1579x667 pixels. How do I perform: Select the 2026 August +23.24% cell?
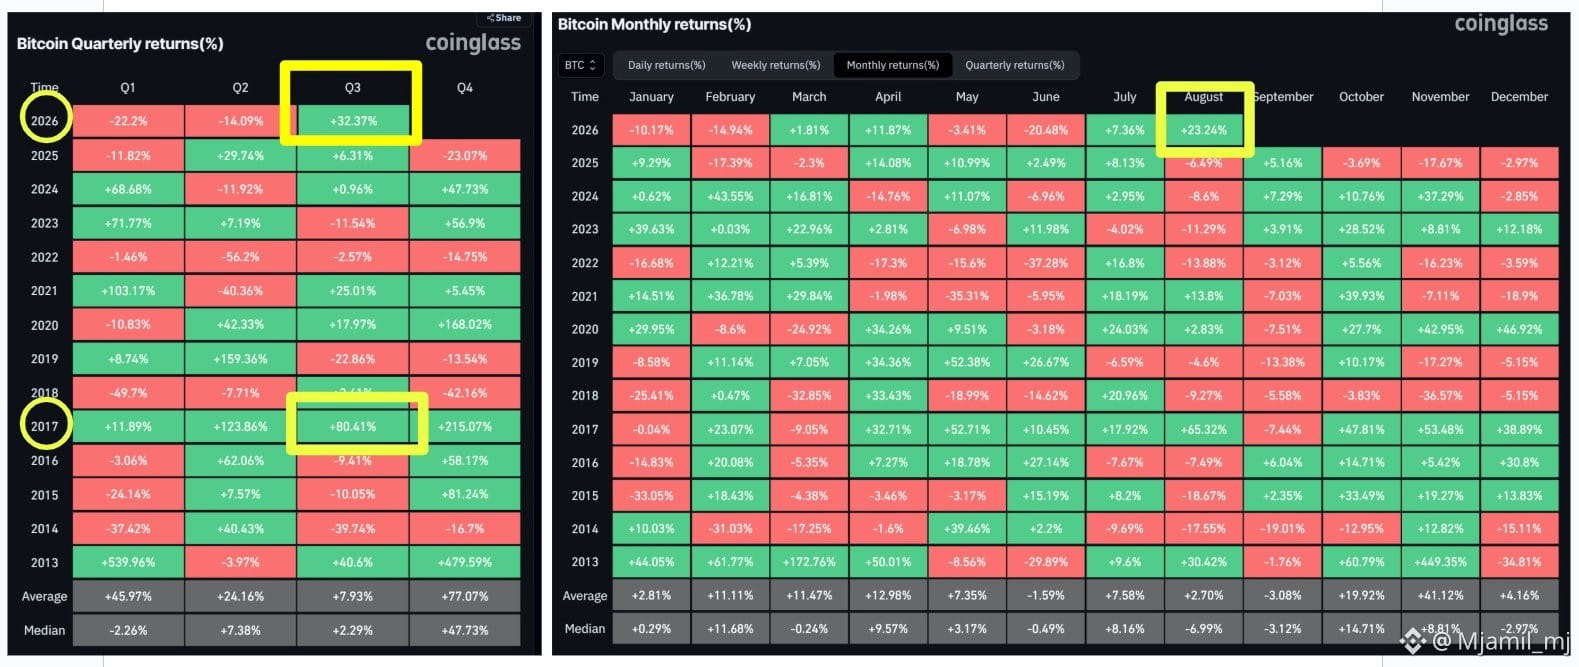pos(1203,130)
